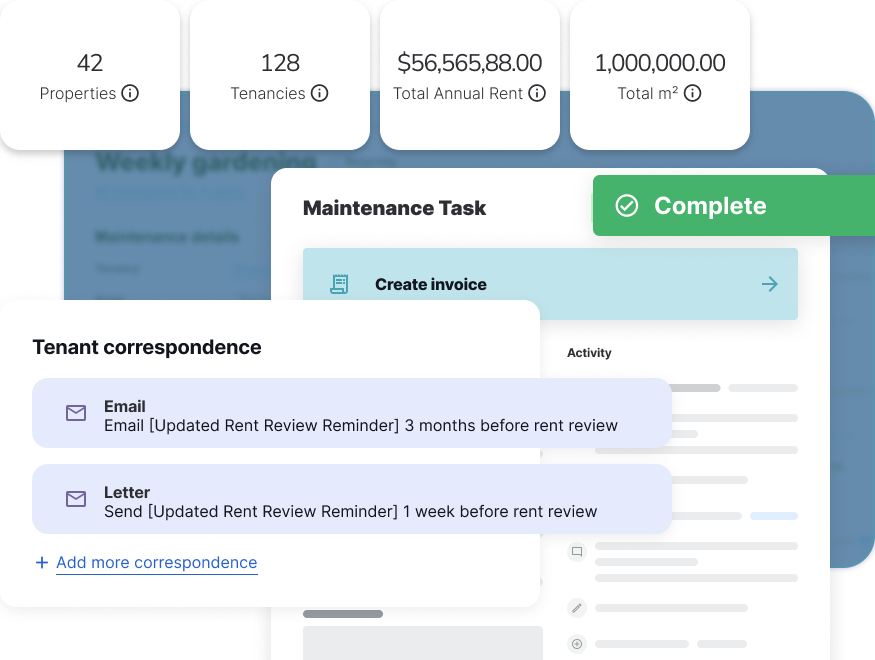Click the envelope icon in Email row
Screen dimensions: 875x660
pos(76,413)
